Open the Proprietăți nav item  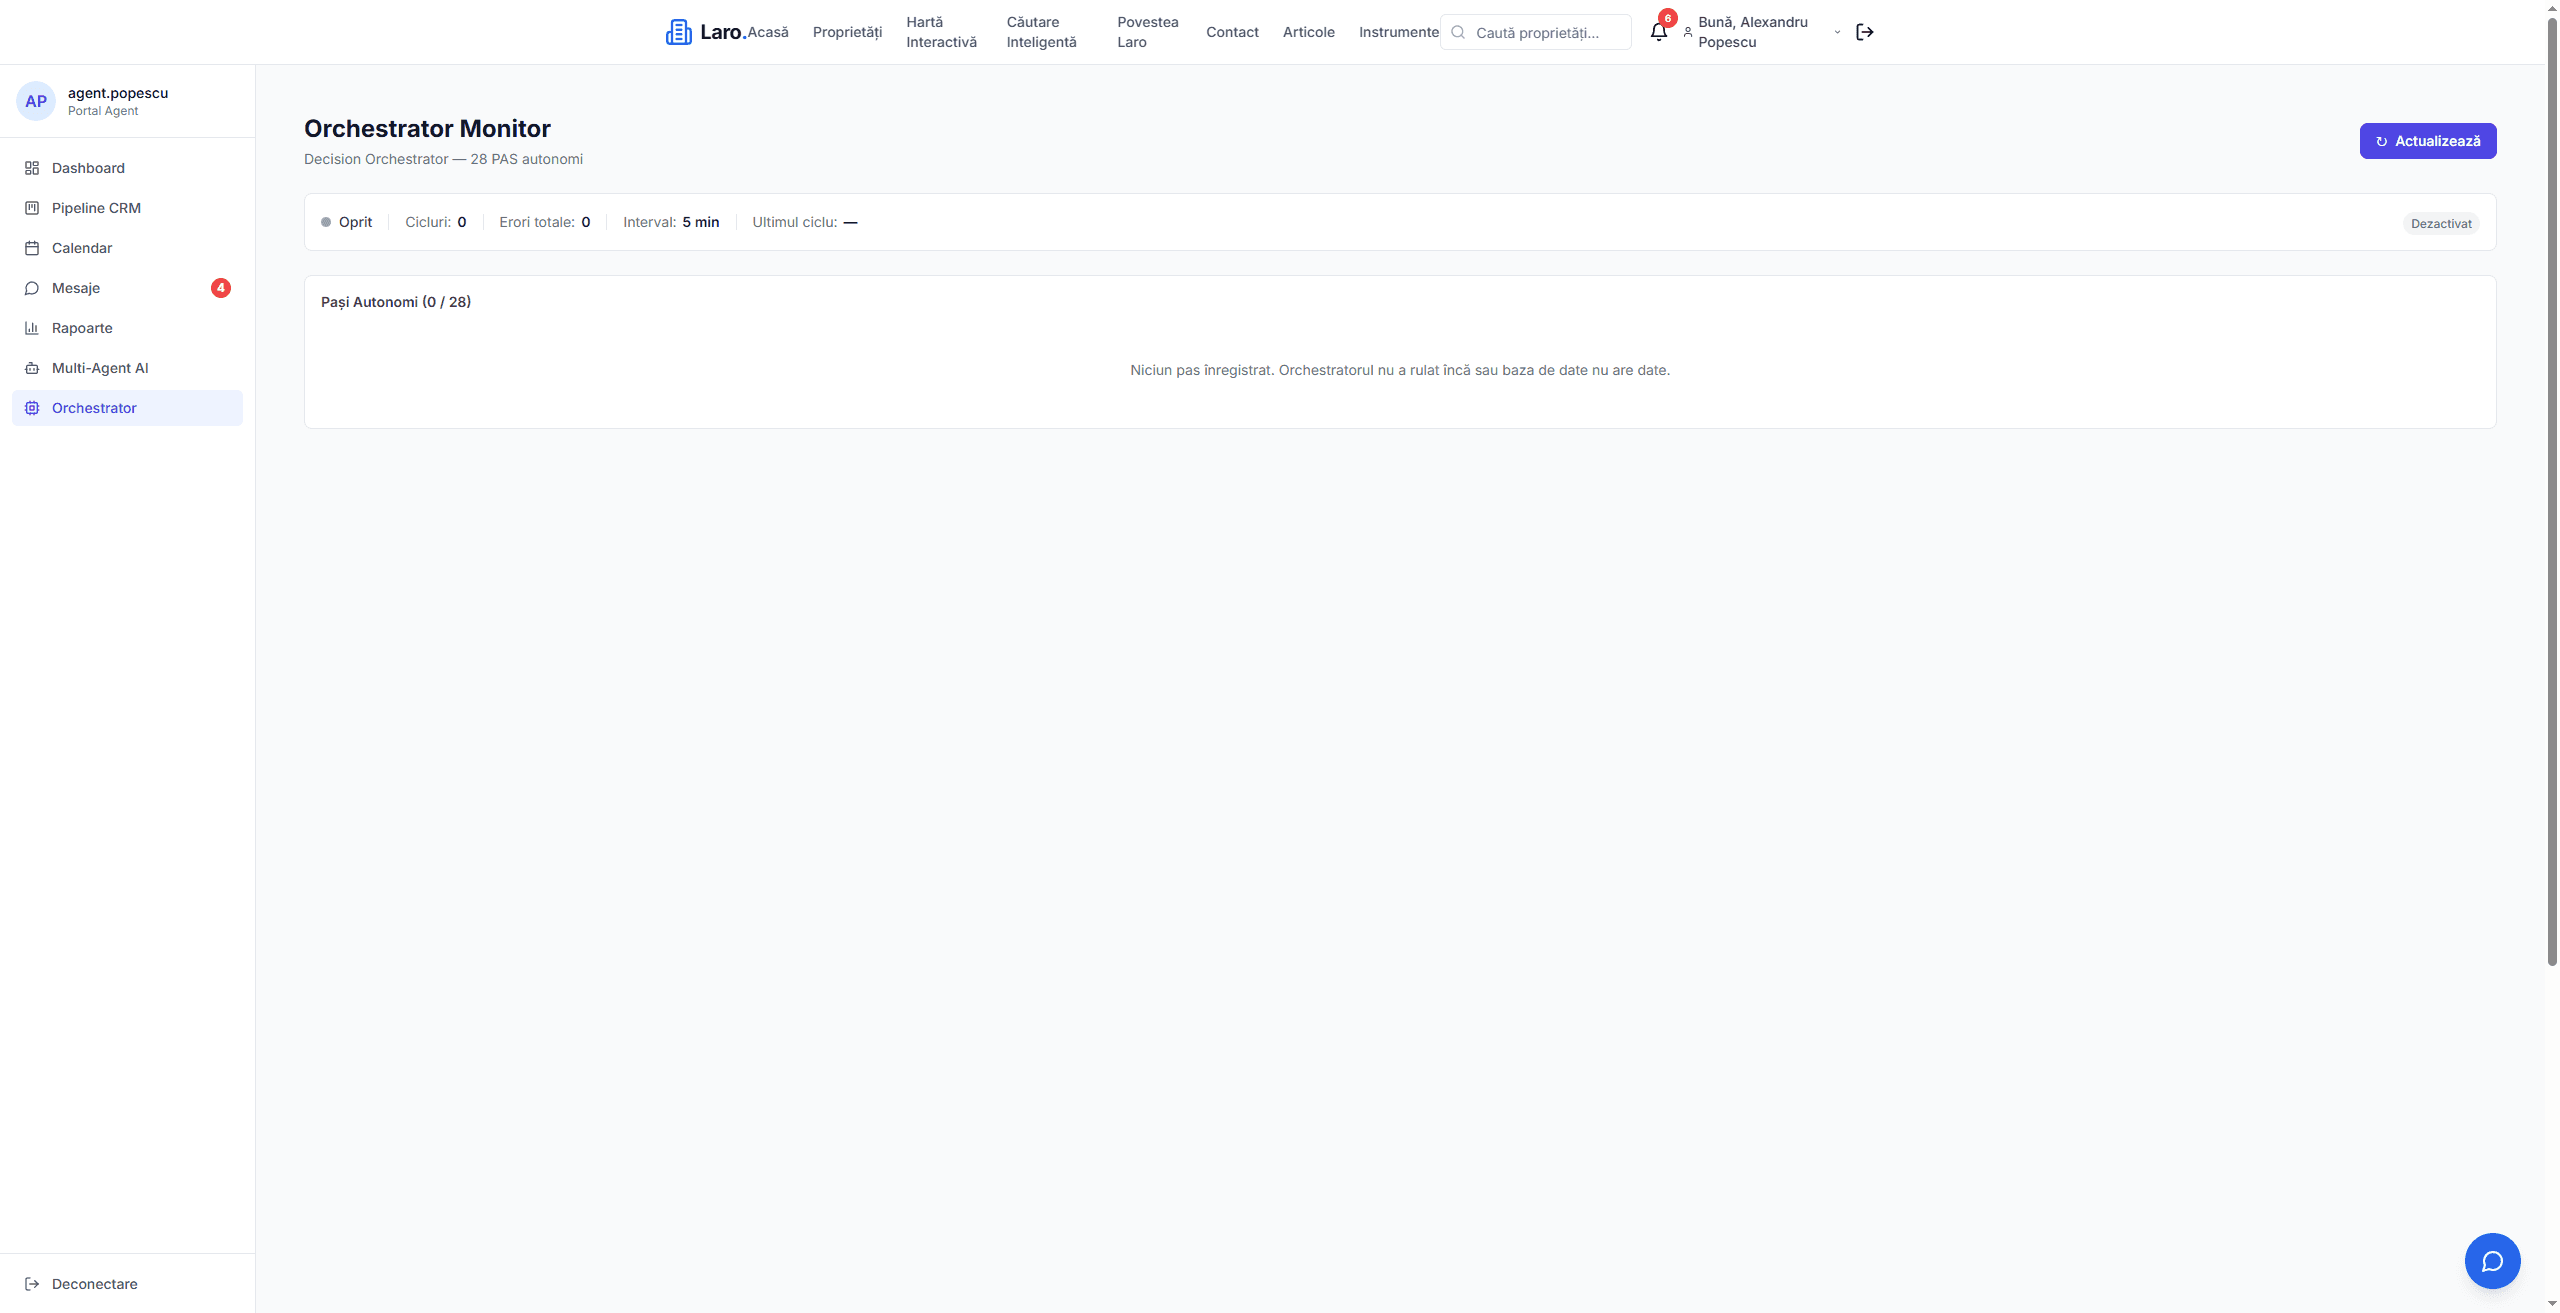pyautogui.click(x=847, y=32)
